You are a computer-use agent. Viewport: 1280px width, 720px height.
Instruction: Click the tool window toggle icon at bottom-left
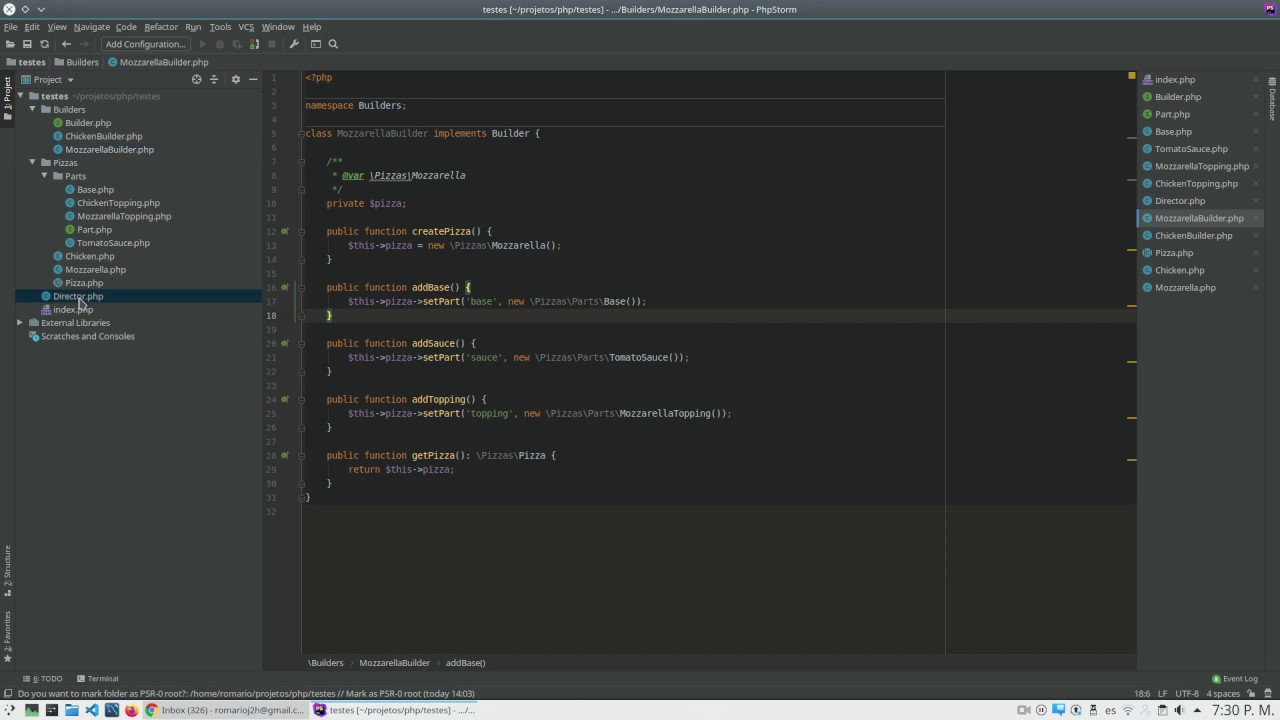pos(8,693)
